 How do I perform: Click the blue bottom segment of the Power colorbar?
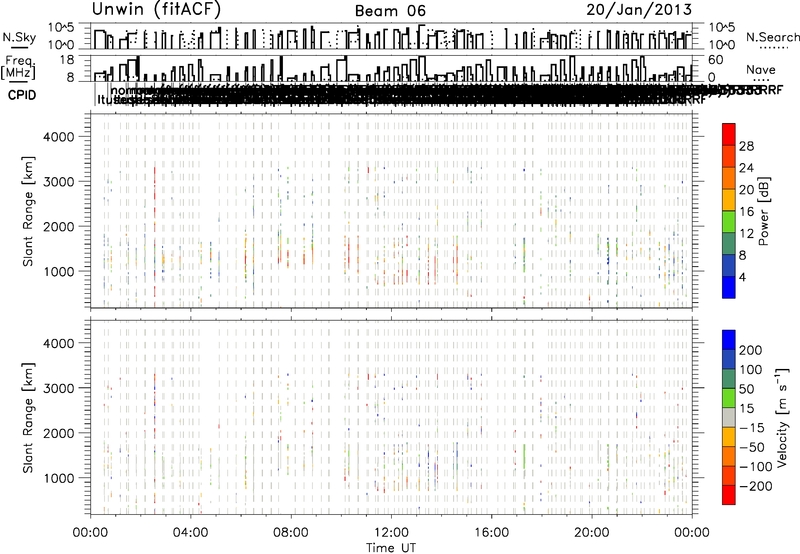pos(729,287)
